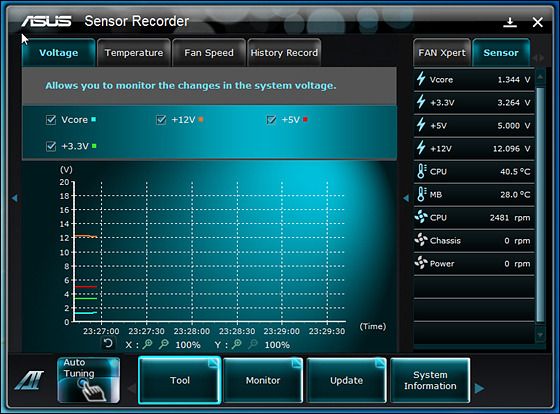This screenshot has width=560, height=414.
Task: Click the CPU thermometer icon
Action: (421, 171)
